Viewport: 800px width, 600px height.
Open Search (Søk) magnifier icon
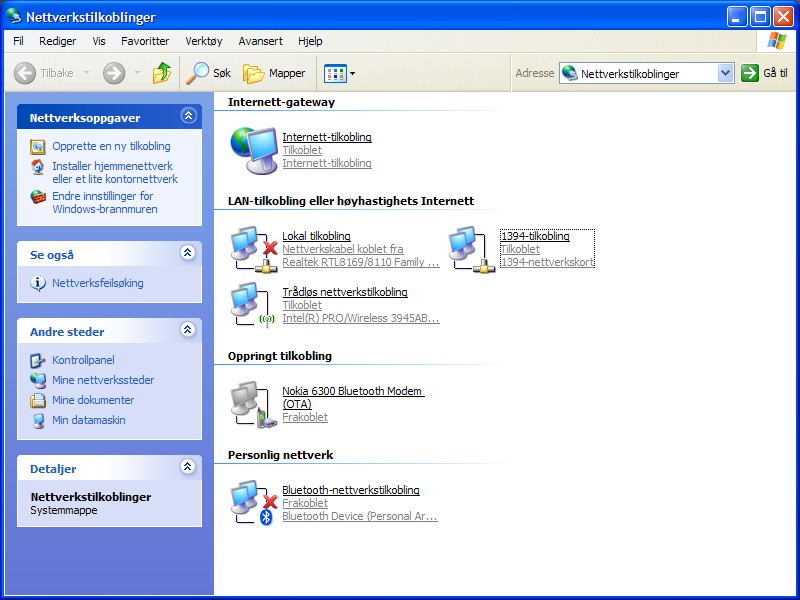click(x=197, y=73)
